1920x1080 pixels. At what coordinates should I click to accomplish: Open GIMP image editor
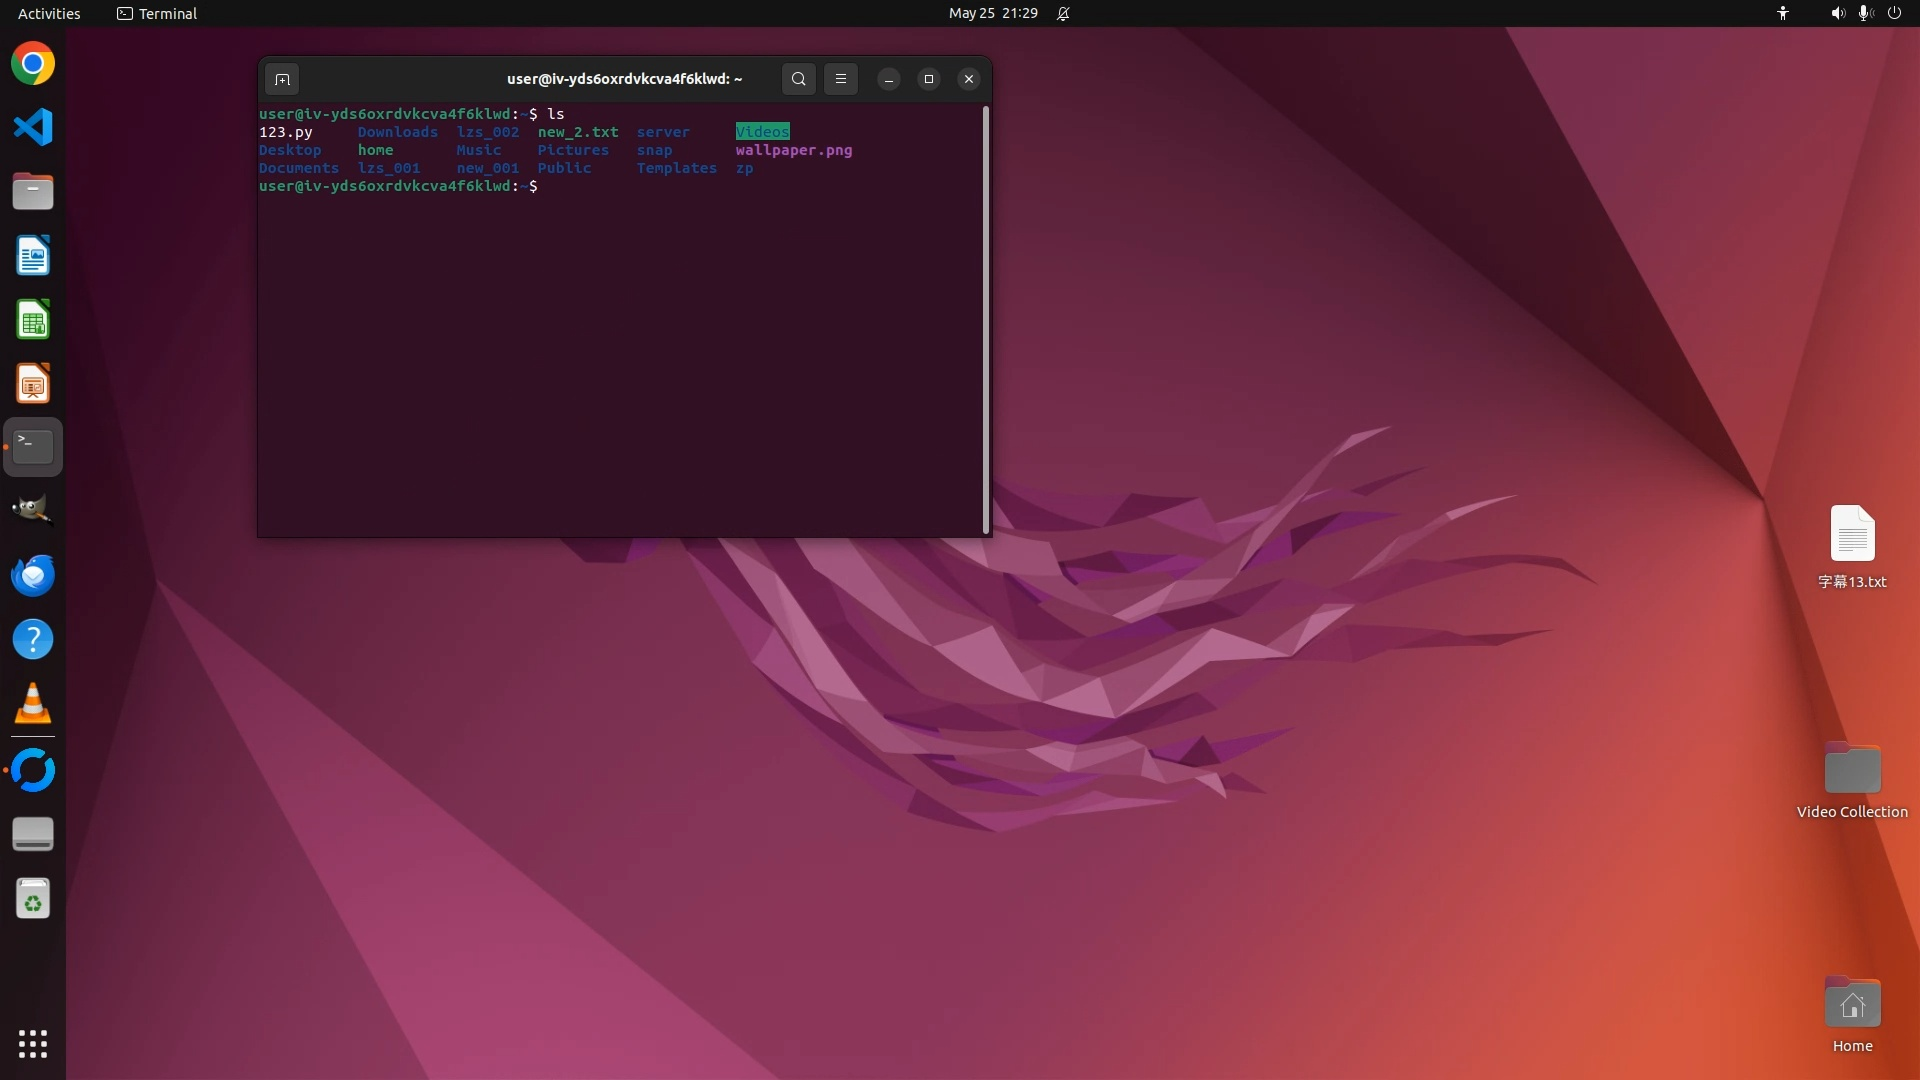pyautogui.click(x=33, y=510)
